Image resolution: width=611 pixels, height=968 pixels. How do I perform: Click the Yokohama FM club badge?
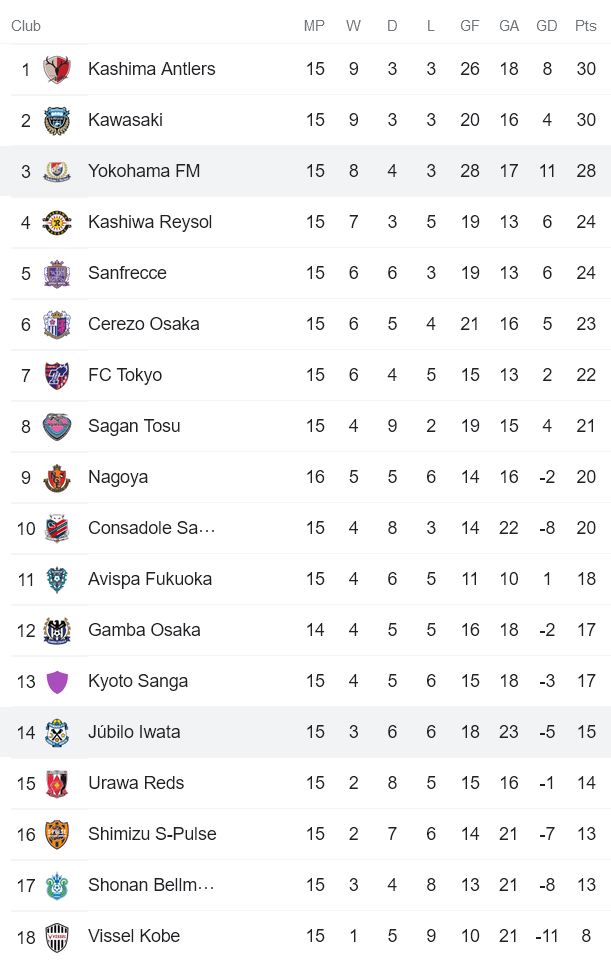click(55, 171)
